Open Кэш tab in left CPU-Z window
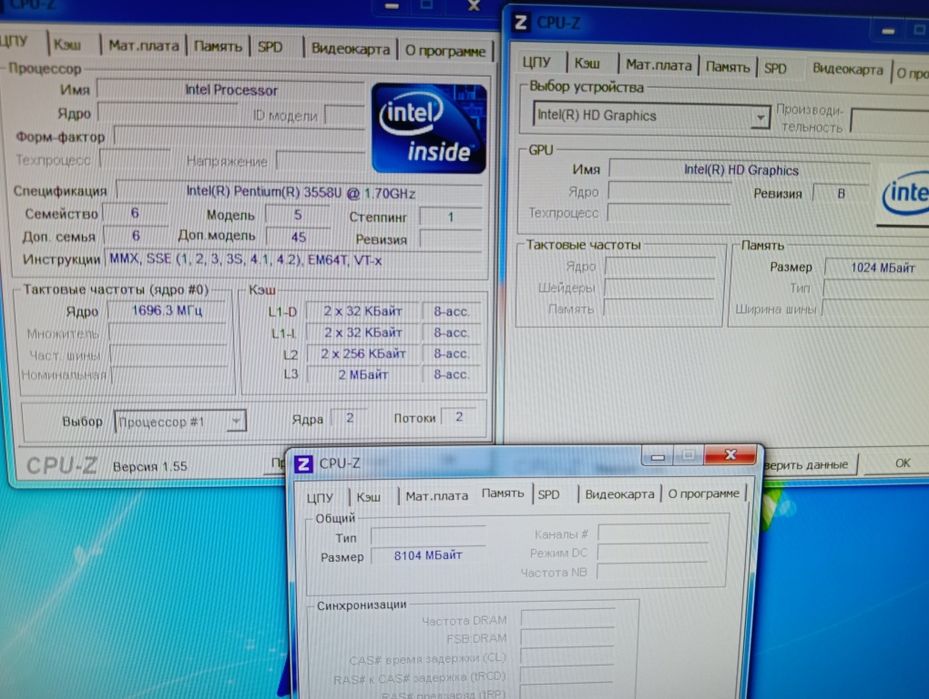The width and height of the screenshot is (929, 699). pyautogui.click(x=67, y=45)
